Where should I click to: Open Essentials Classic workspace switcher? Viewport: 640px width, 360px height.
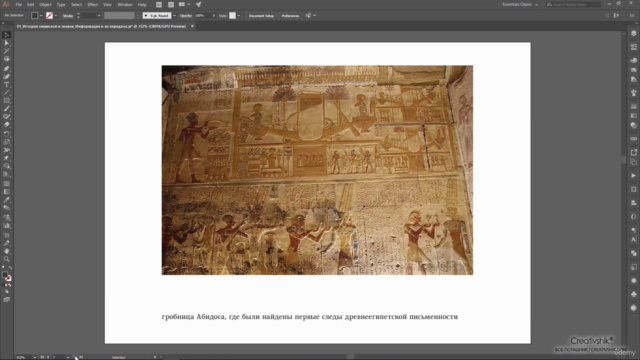[x=520, y=4]
